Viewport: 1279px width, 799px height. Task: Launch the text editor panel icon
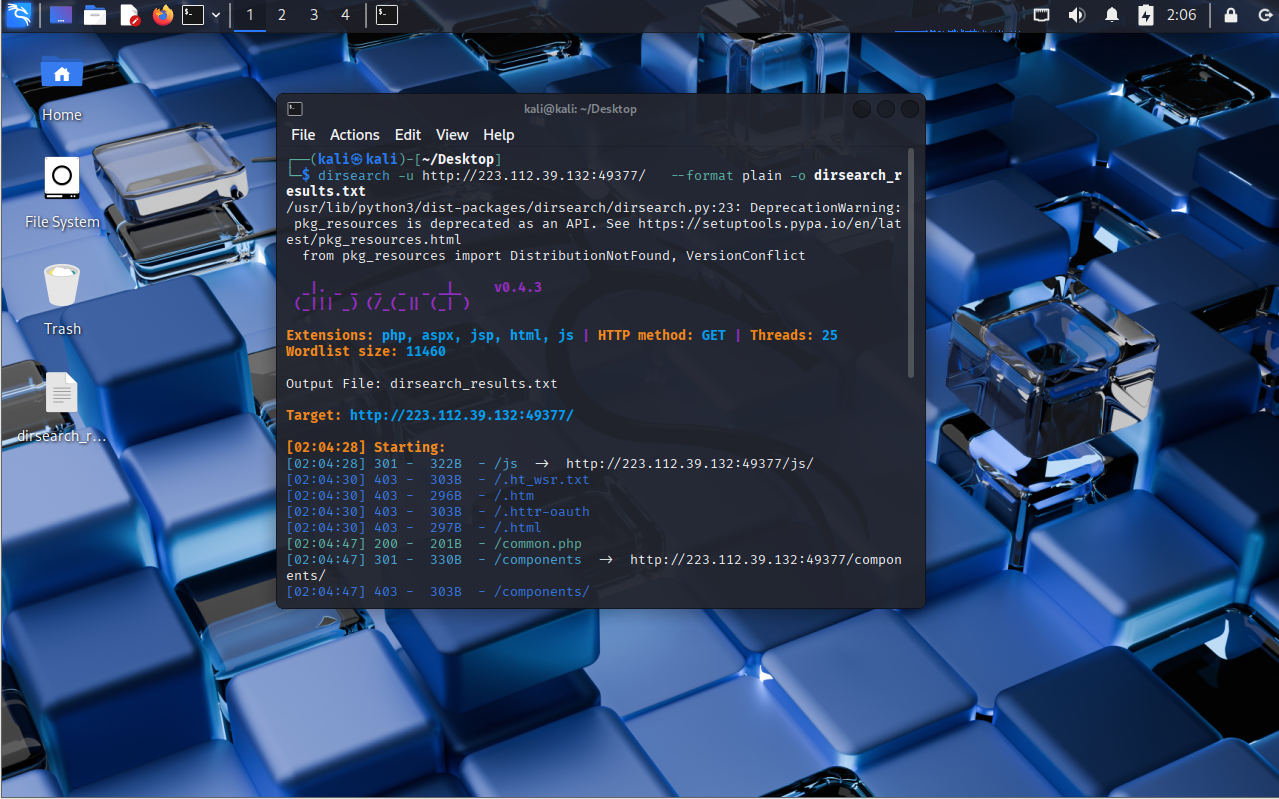point(129,15)
